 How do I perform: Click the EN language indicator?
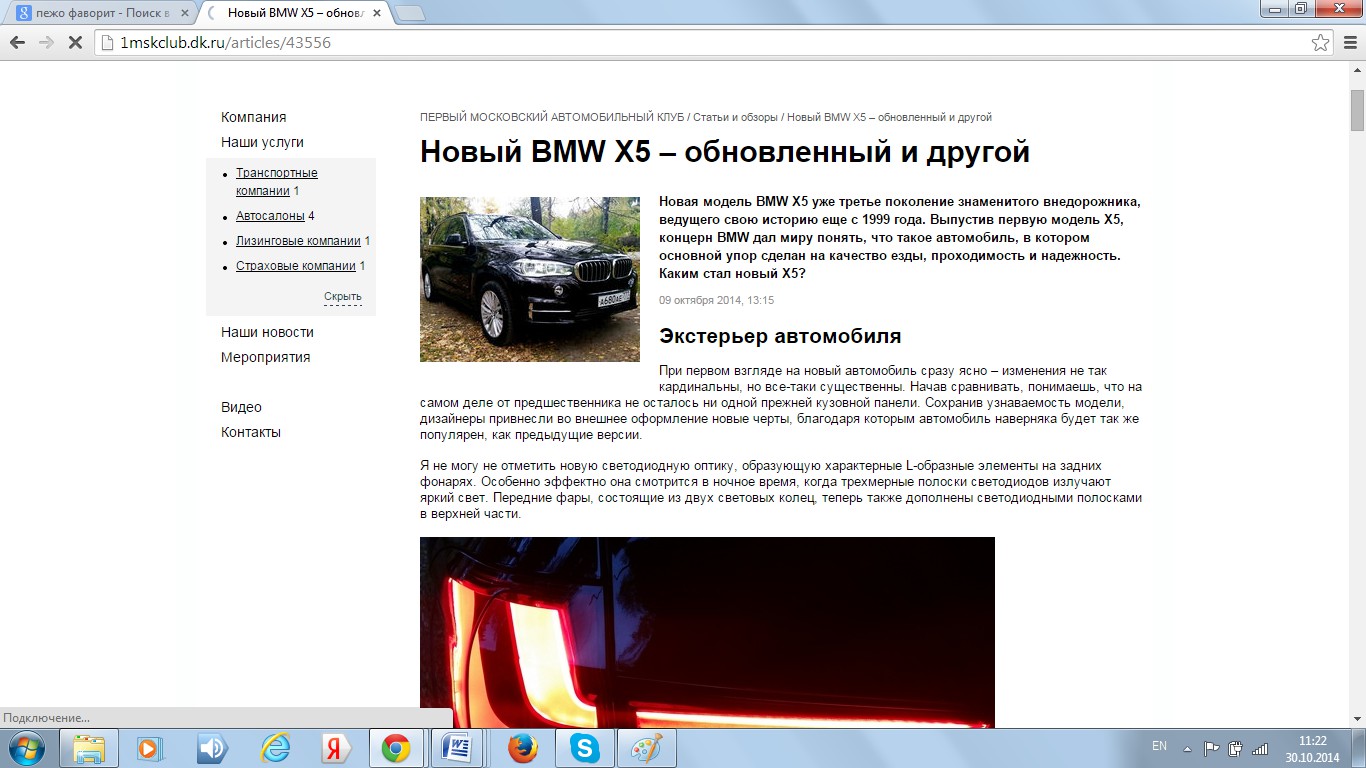point(1159,746)
